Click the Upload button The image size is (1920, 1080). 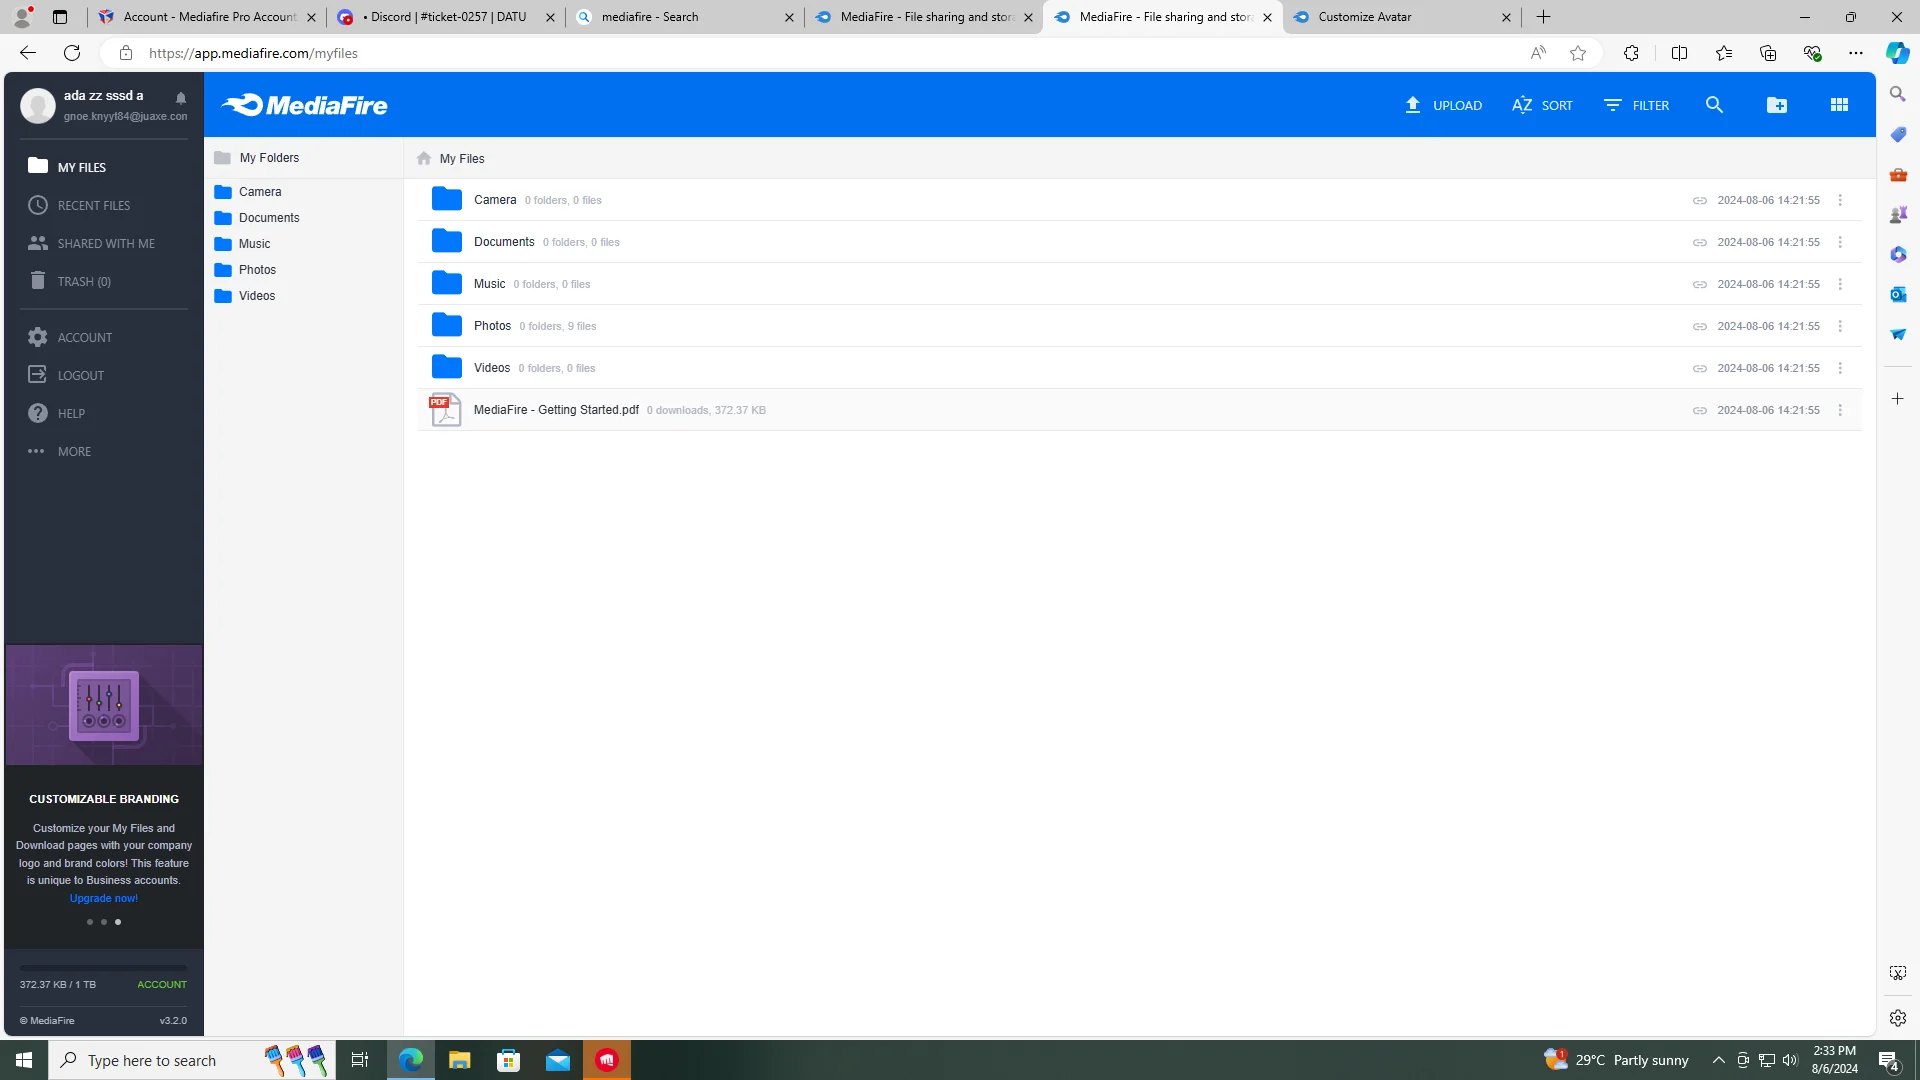coord(1443,105)
